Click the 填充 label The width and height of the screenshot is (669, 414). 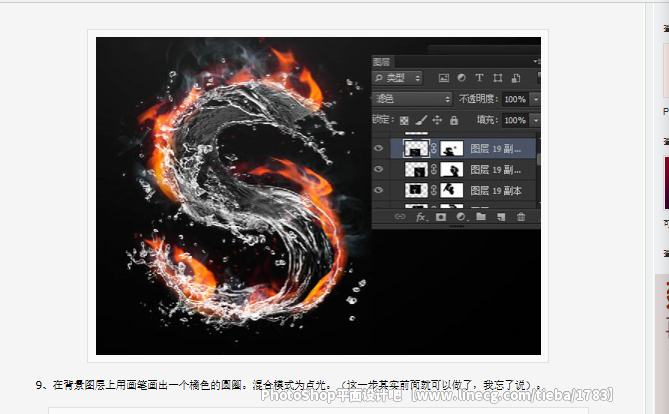point(487,120)
